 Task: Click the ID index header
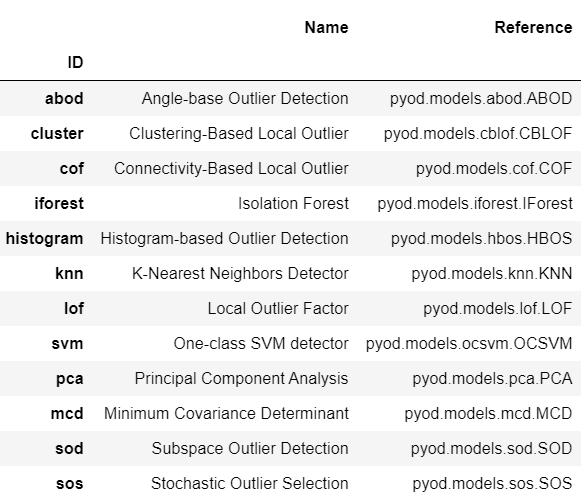tap(75, 62)
